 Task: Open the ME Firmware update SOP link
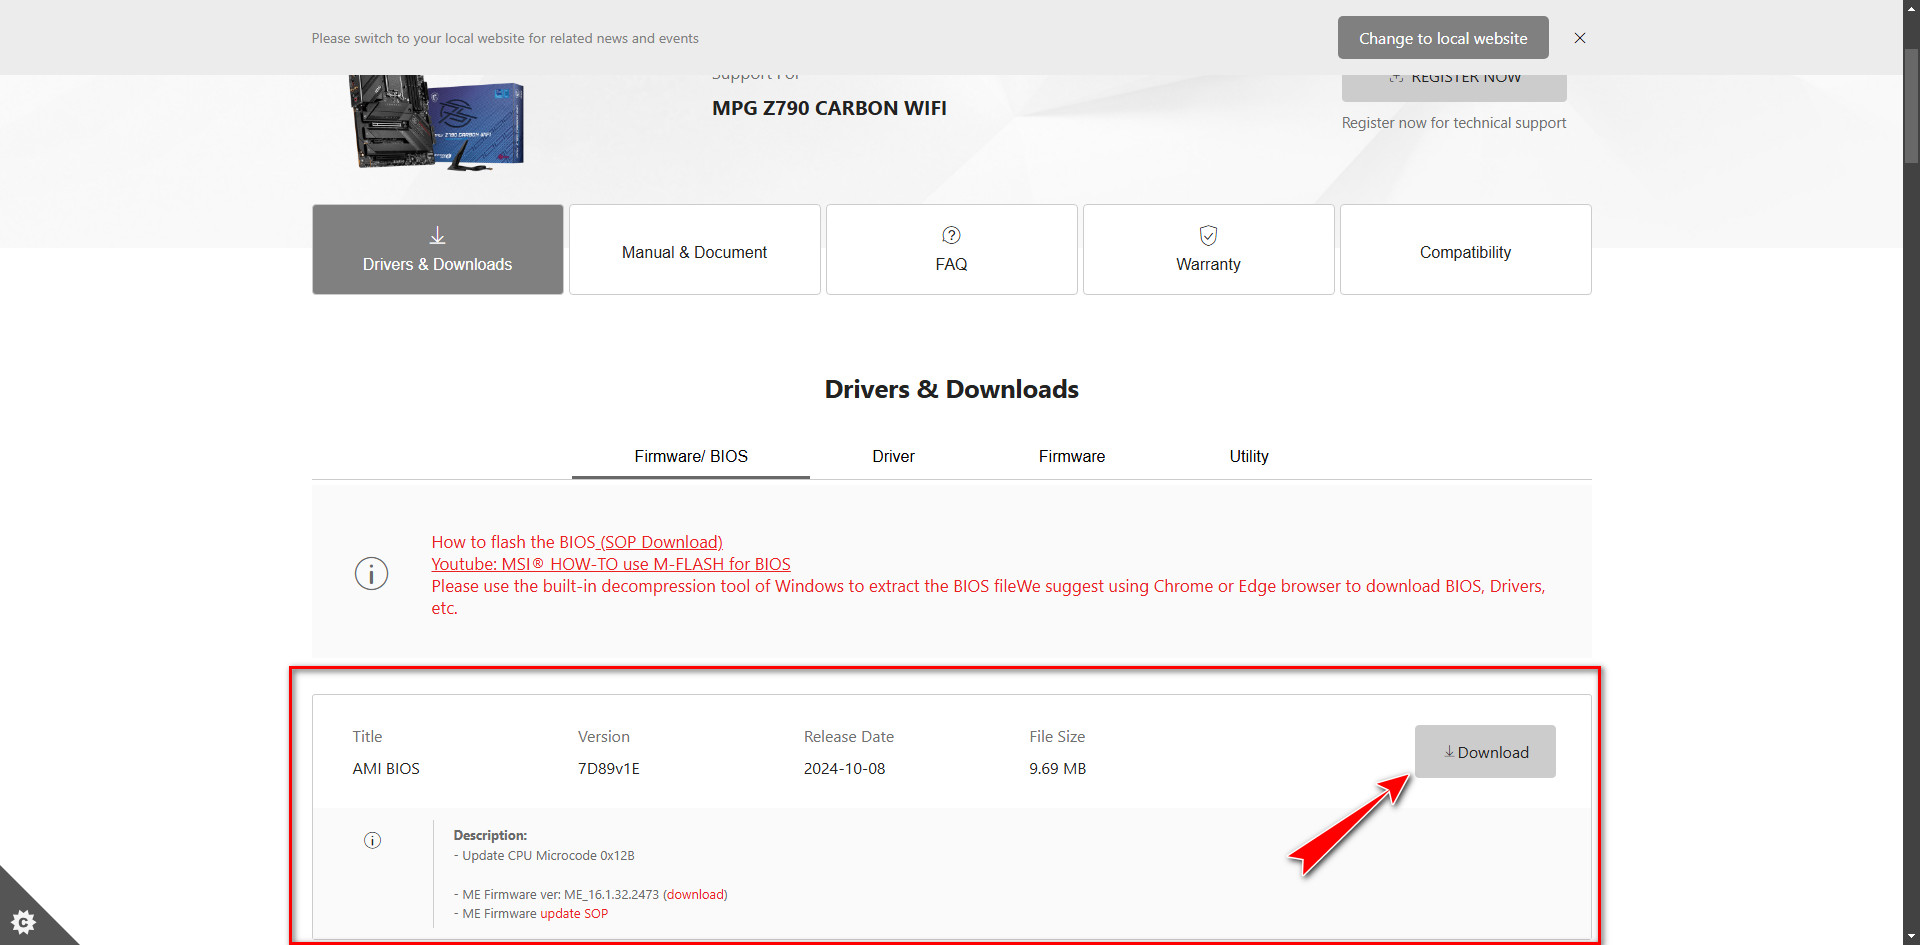click(x=574, y=914)
